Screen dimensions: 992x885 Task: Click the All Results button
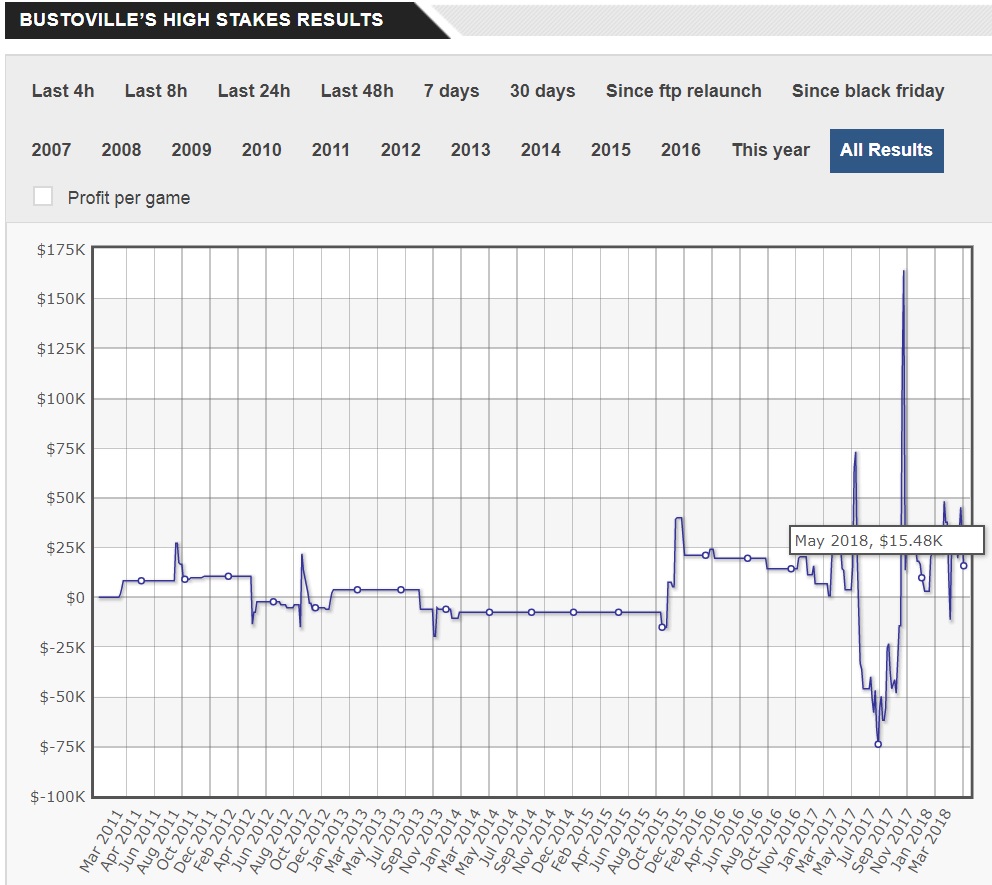(886, 150)
